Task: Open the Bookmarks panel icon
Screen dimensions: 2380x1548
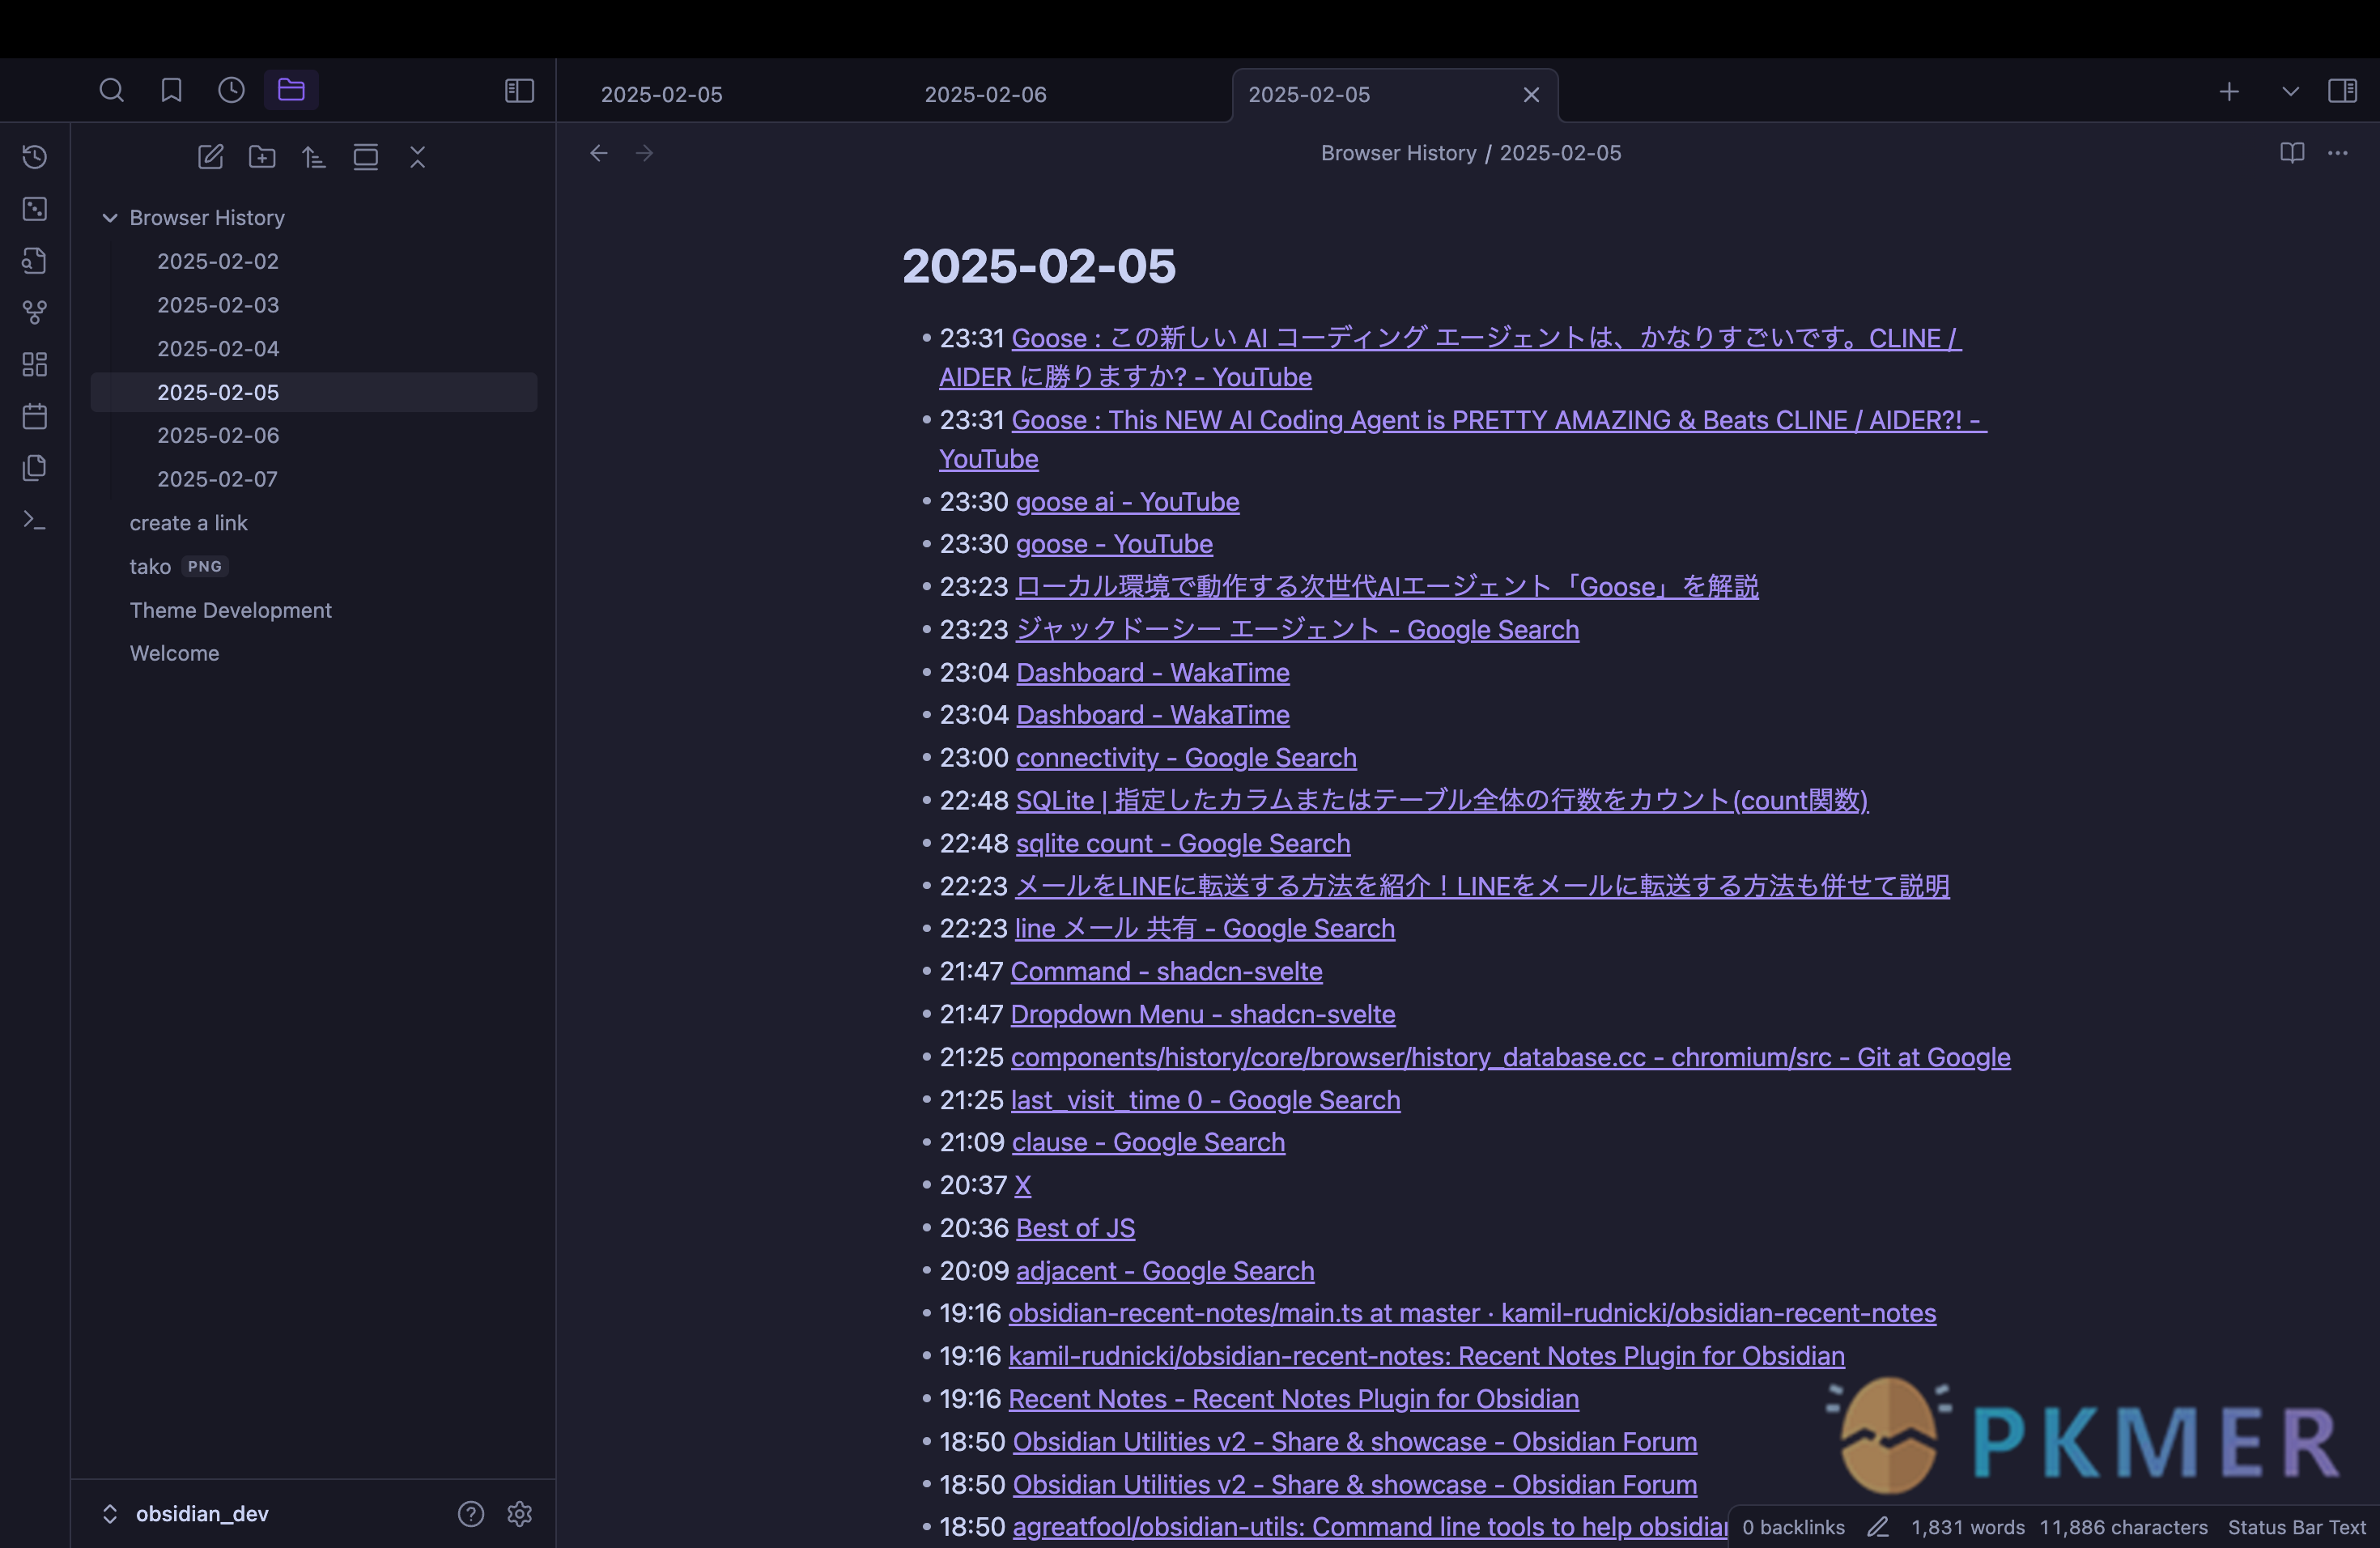Action: 171,91
